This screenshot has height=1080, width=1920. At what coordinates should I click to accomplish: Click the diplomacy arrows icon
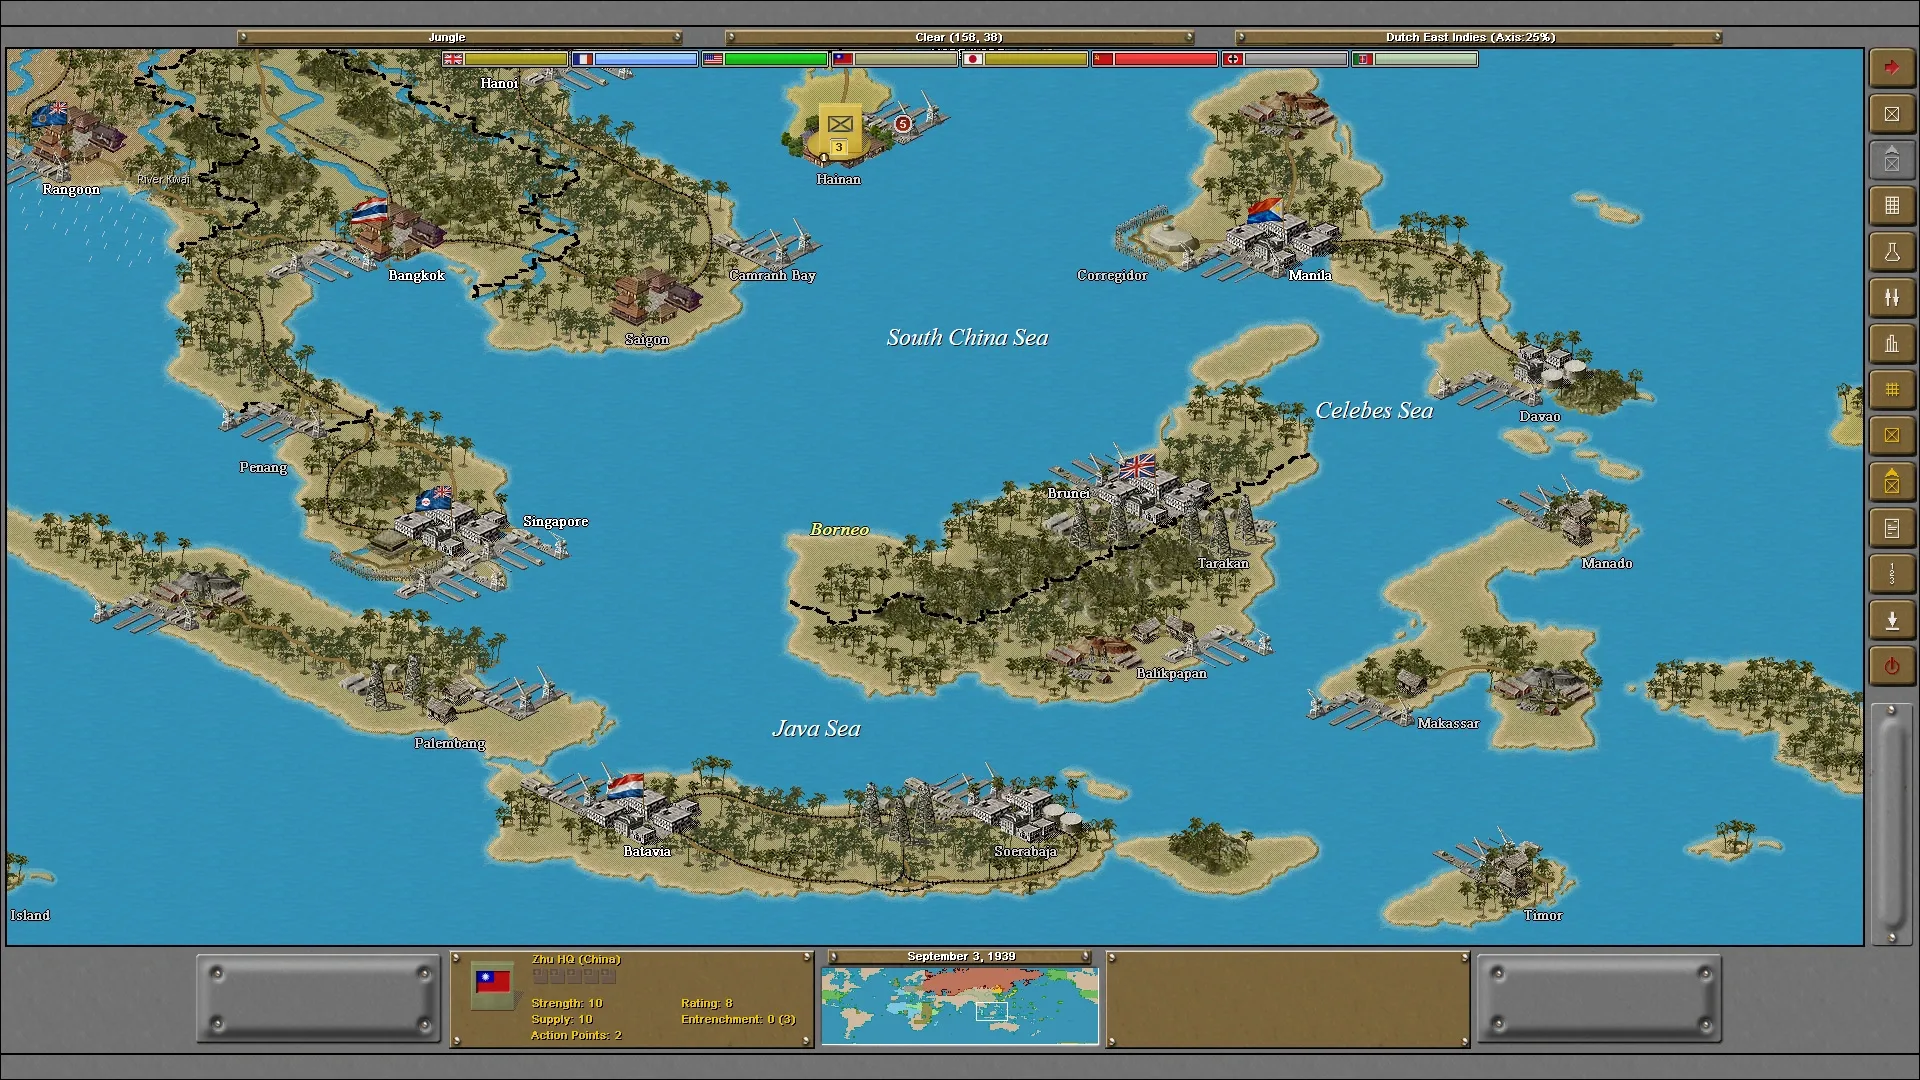[x=1891, y=298]
